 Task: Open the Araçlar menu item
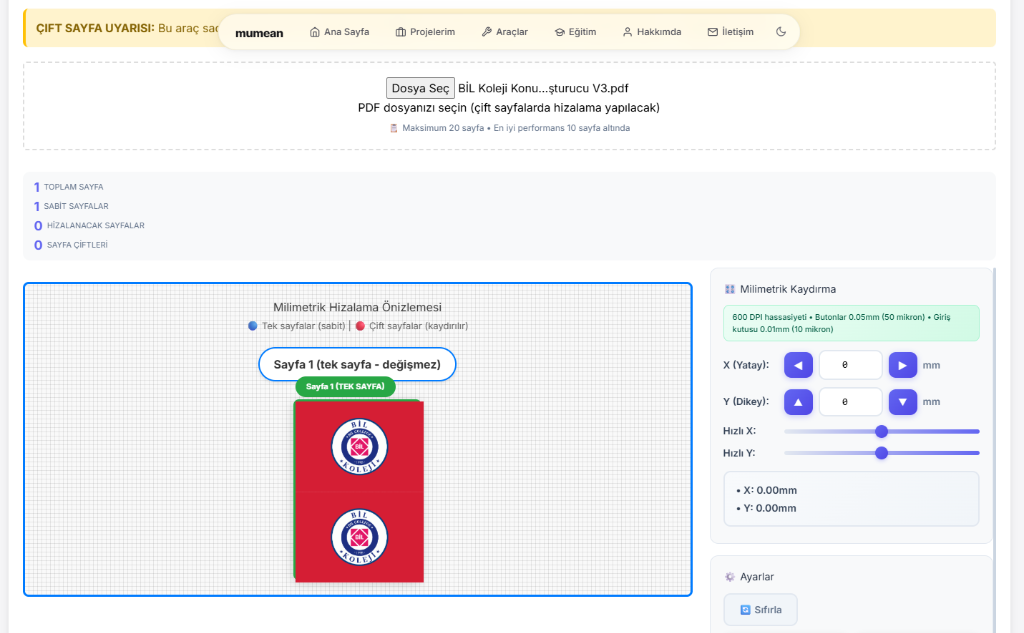pos(505,32)
